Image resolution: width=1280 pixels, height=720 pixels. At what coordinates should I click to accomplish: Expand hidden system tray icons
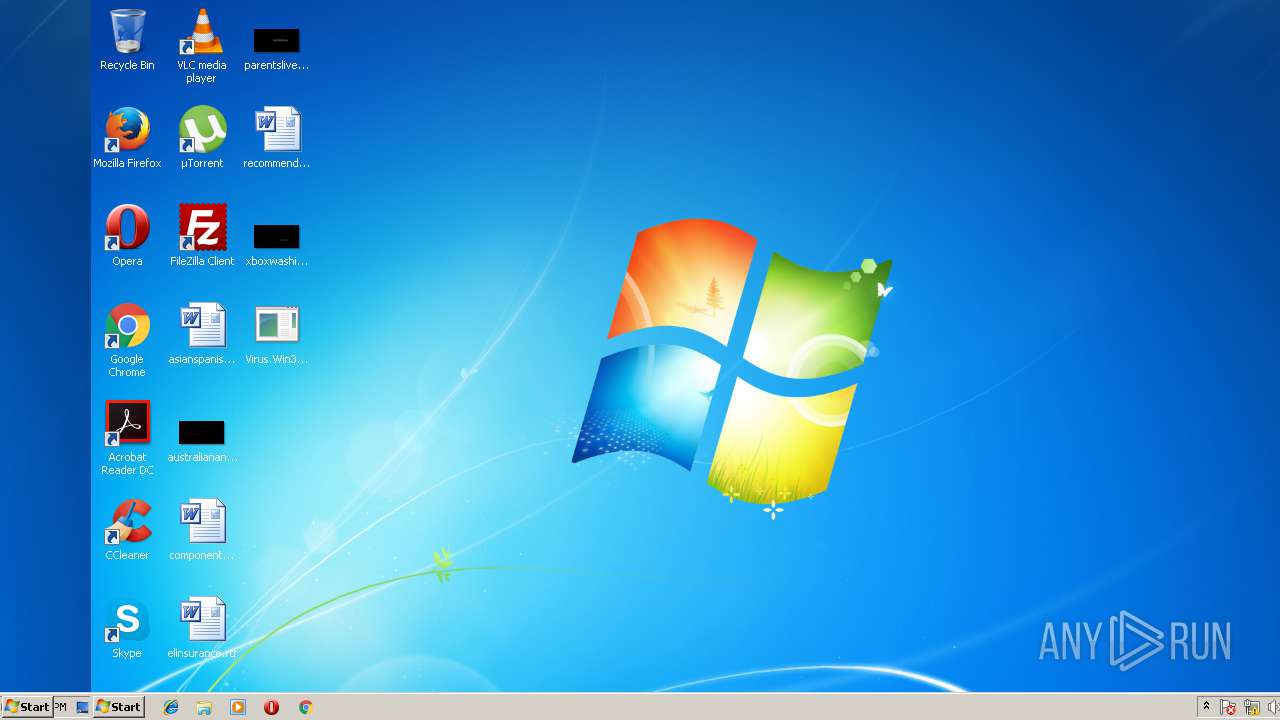pyautogui.click(x=1207, y=707)
